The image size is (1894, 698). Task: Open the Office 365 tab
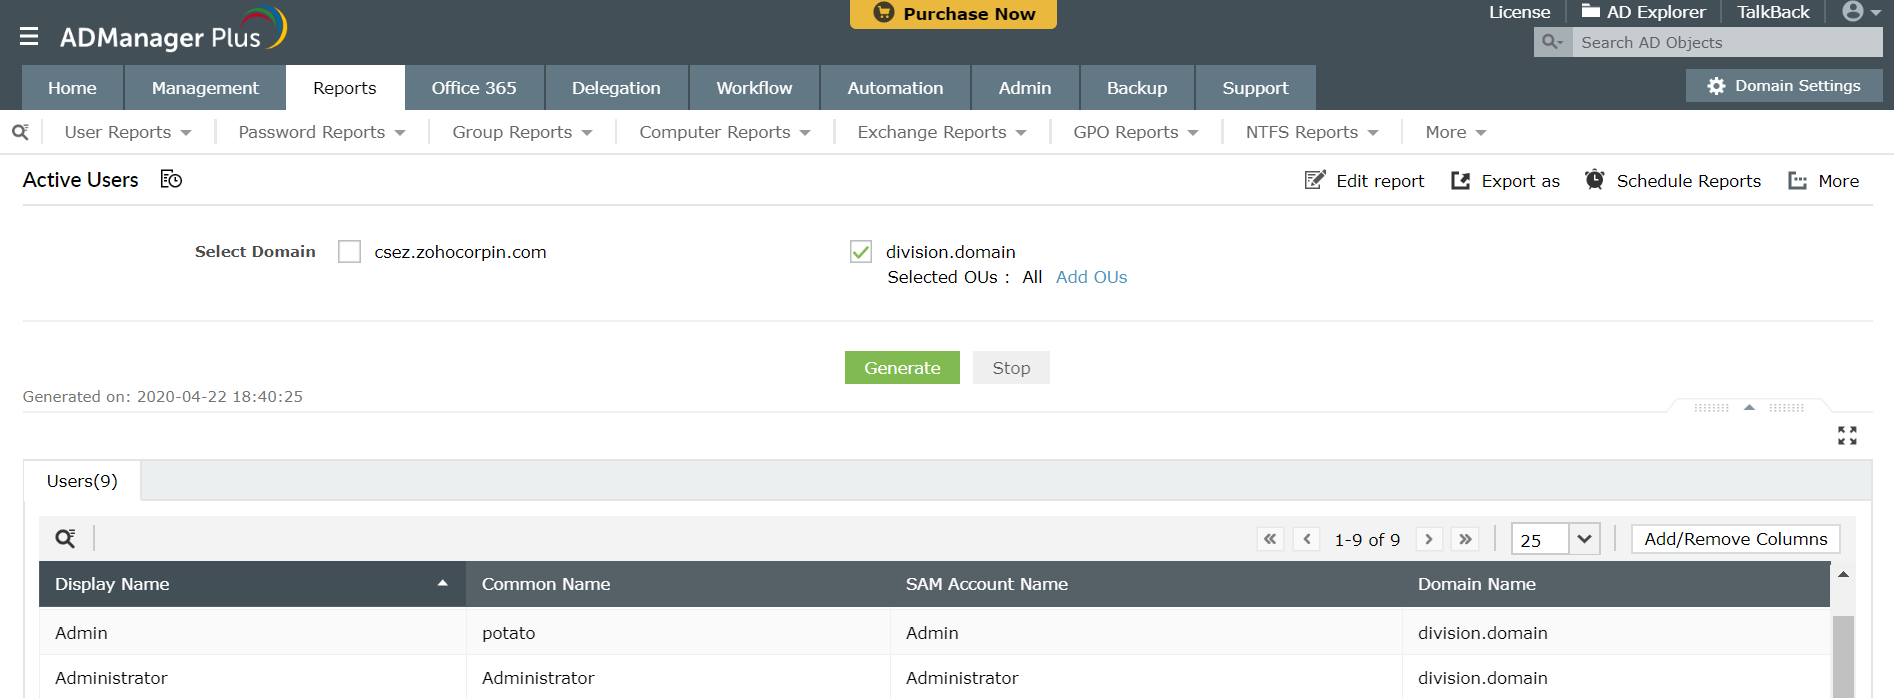click(x=474, y=88)
